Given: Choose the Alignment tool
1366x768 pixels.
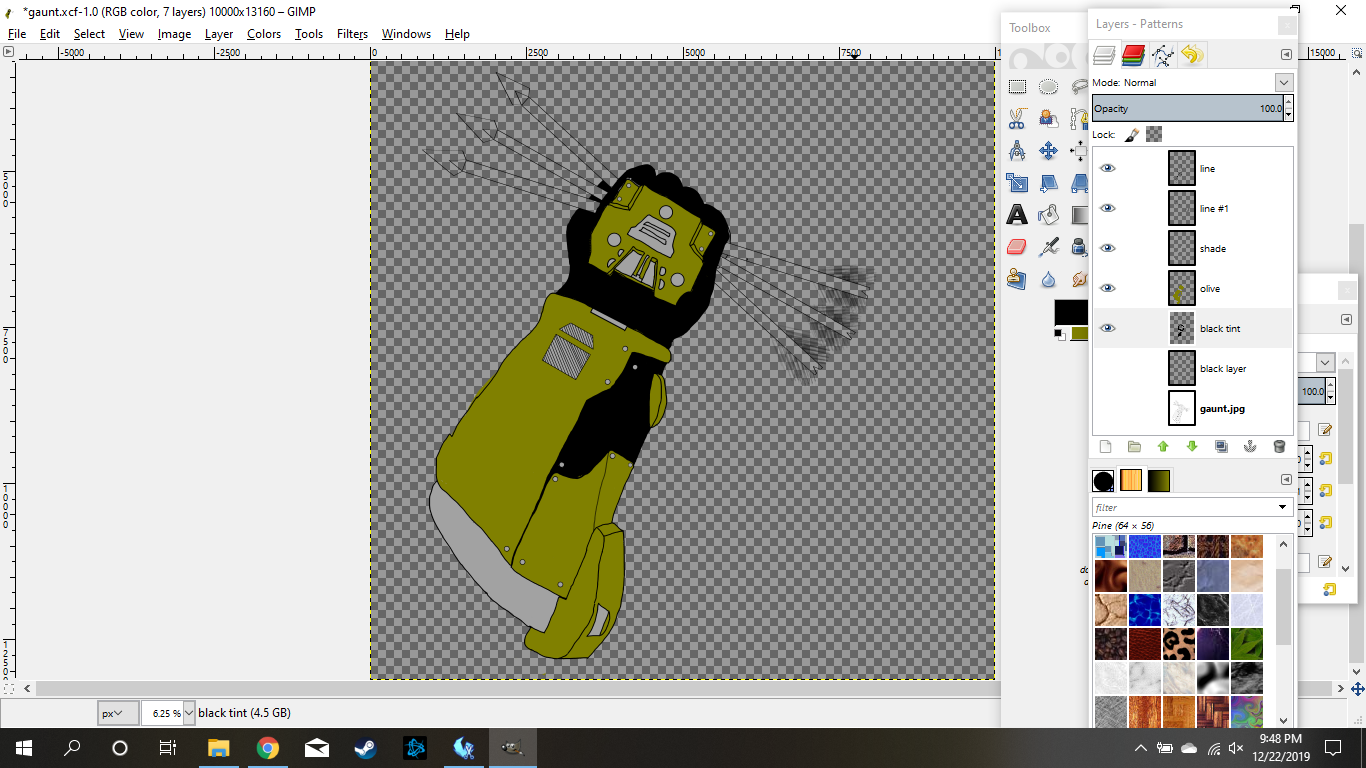Looking at the screenshot, I should click(x=1079, y=151).
